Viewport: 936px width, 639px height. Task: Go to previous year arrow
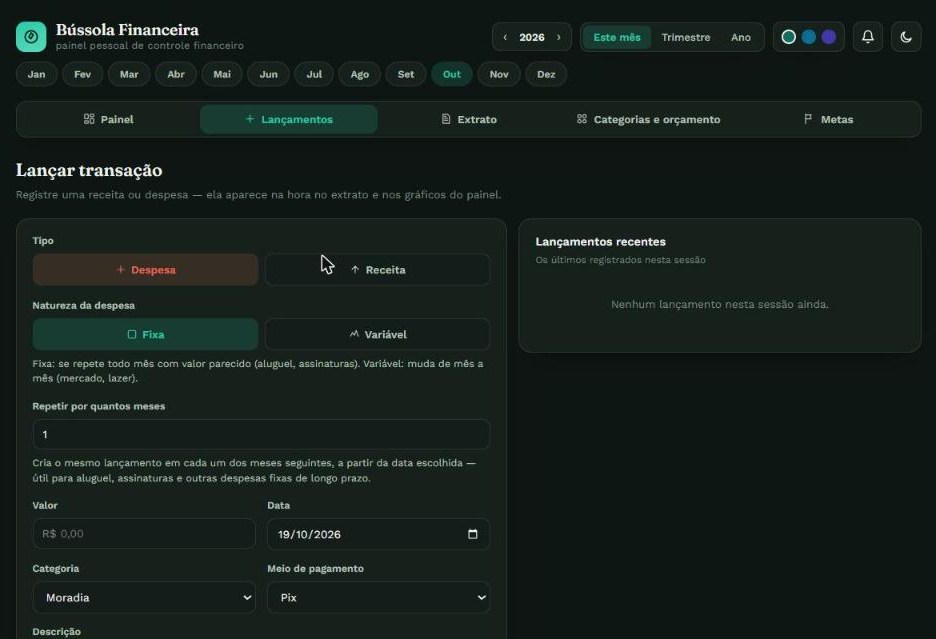point(505,37)
